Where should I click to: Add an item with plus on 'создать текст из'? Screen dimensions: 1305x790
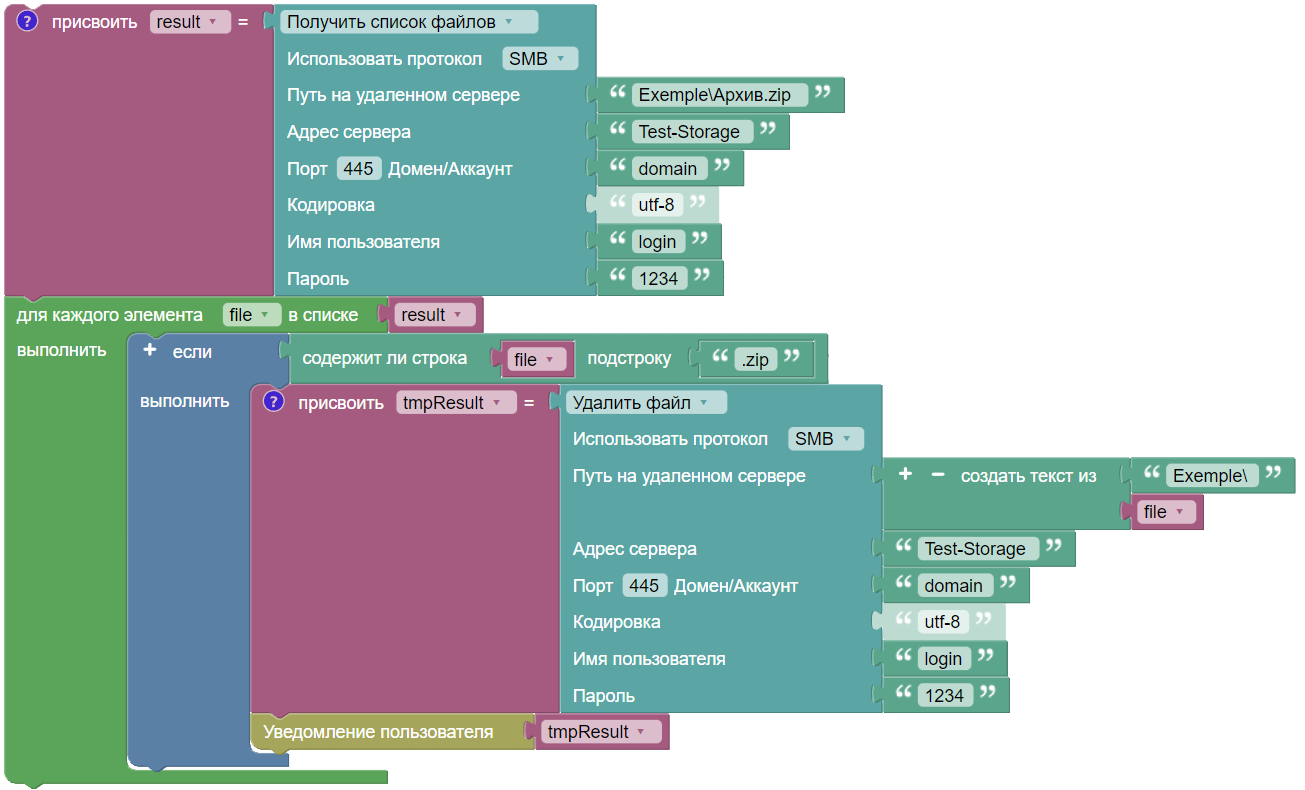point(905,475)
